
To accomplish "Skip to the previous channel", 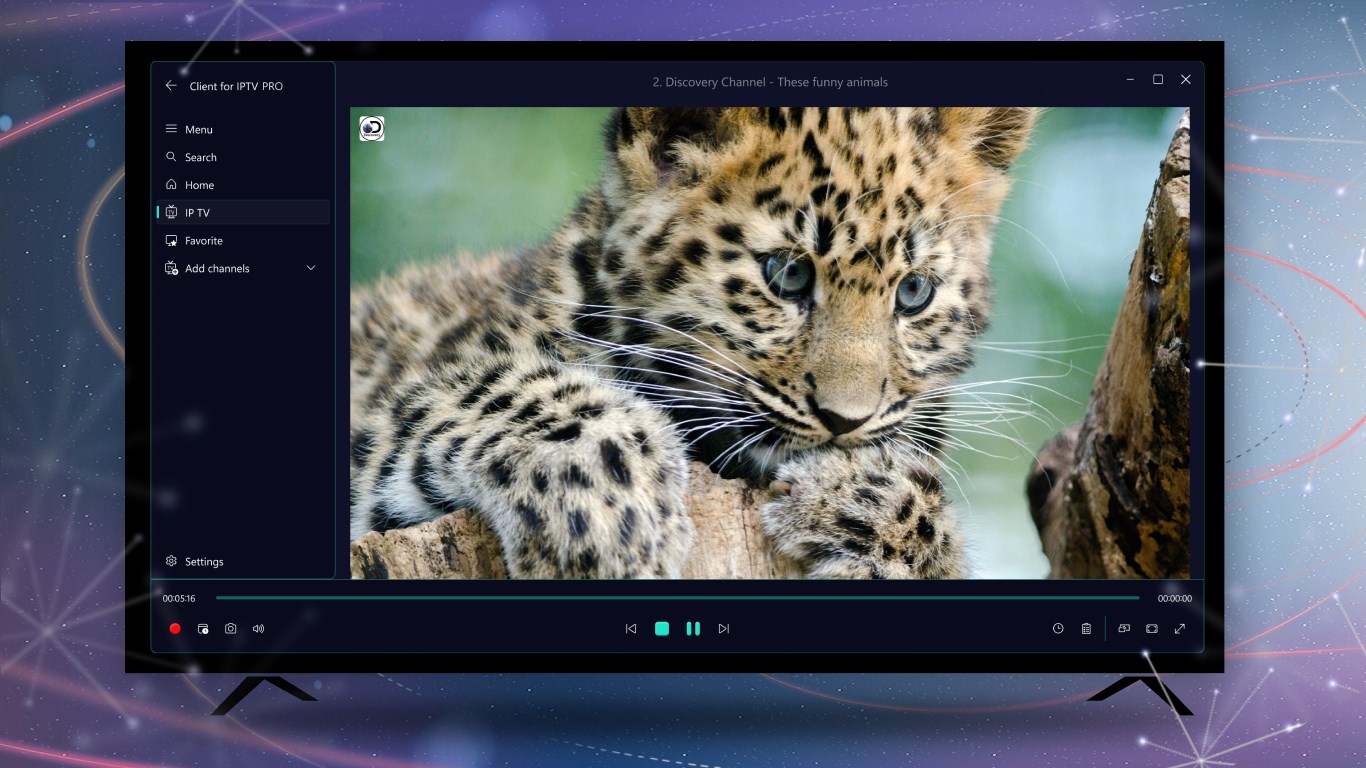I will click(x=631, y=629).
